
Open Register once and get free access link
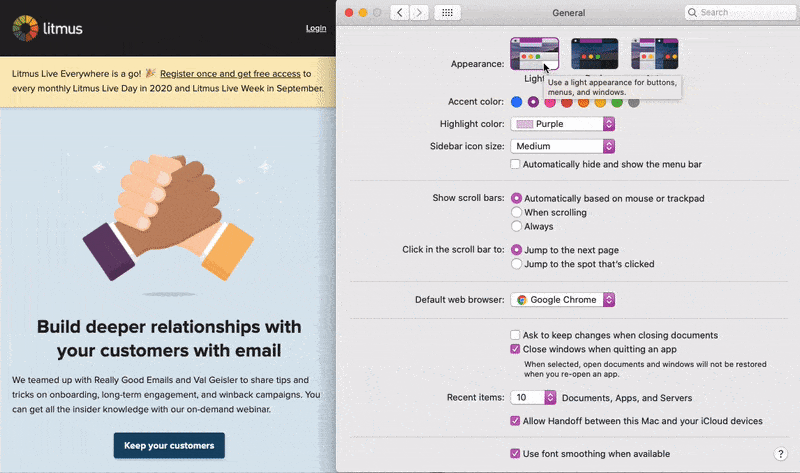230,73
